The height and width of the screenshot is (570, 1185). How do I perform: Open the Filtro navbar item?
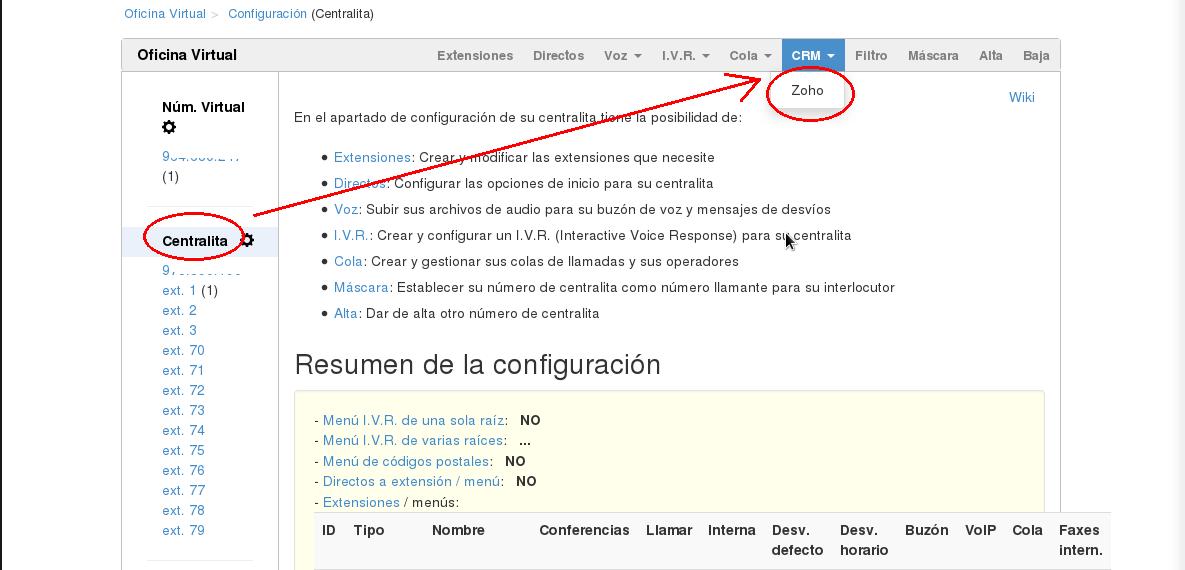coord(871,56)
